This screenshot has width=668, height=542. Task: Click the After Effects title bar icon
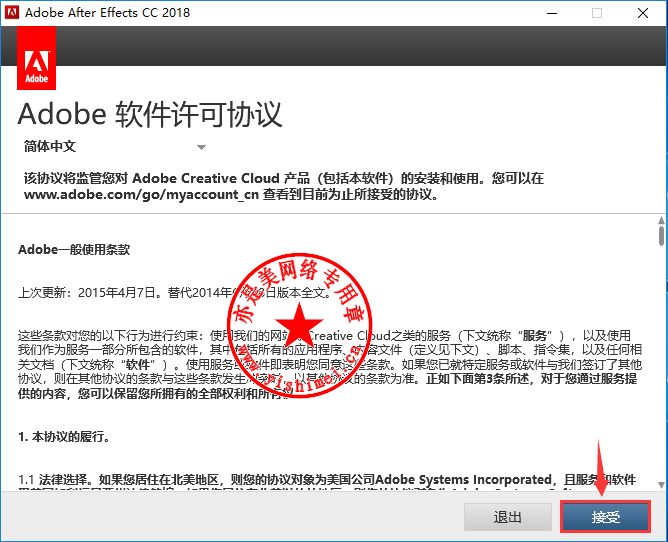[12, 13]
